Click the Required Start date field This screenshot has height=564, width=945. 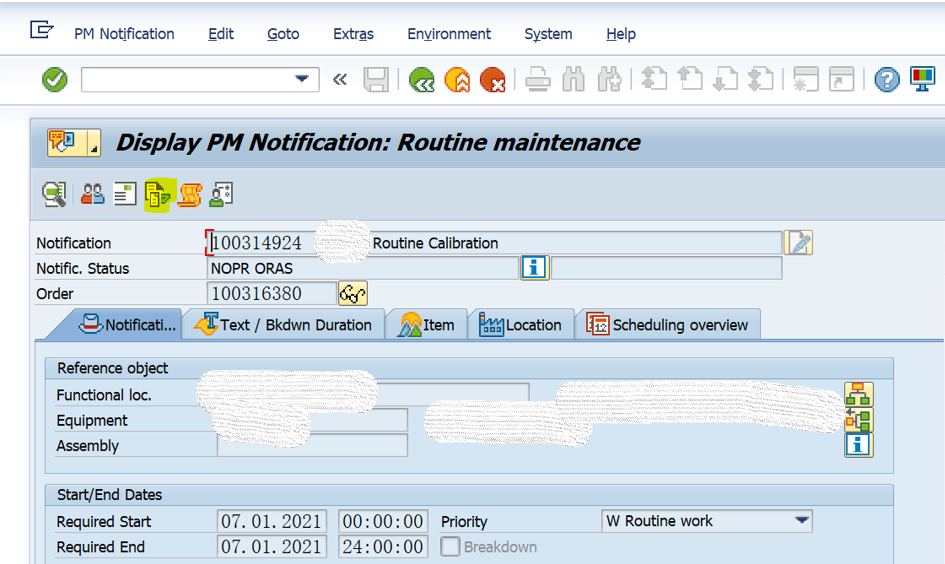[x=272, y=521]
